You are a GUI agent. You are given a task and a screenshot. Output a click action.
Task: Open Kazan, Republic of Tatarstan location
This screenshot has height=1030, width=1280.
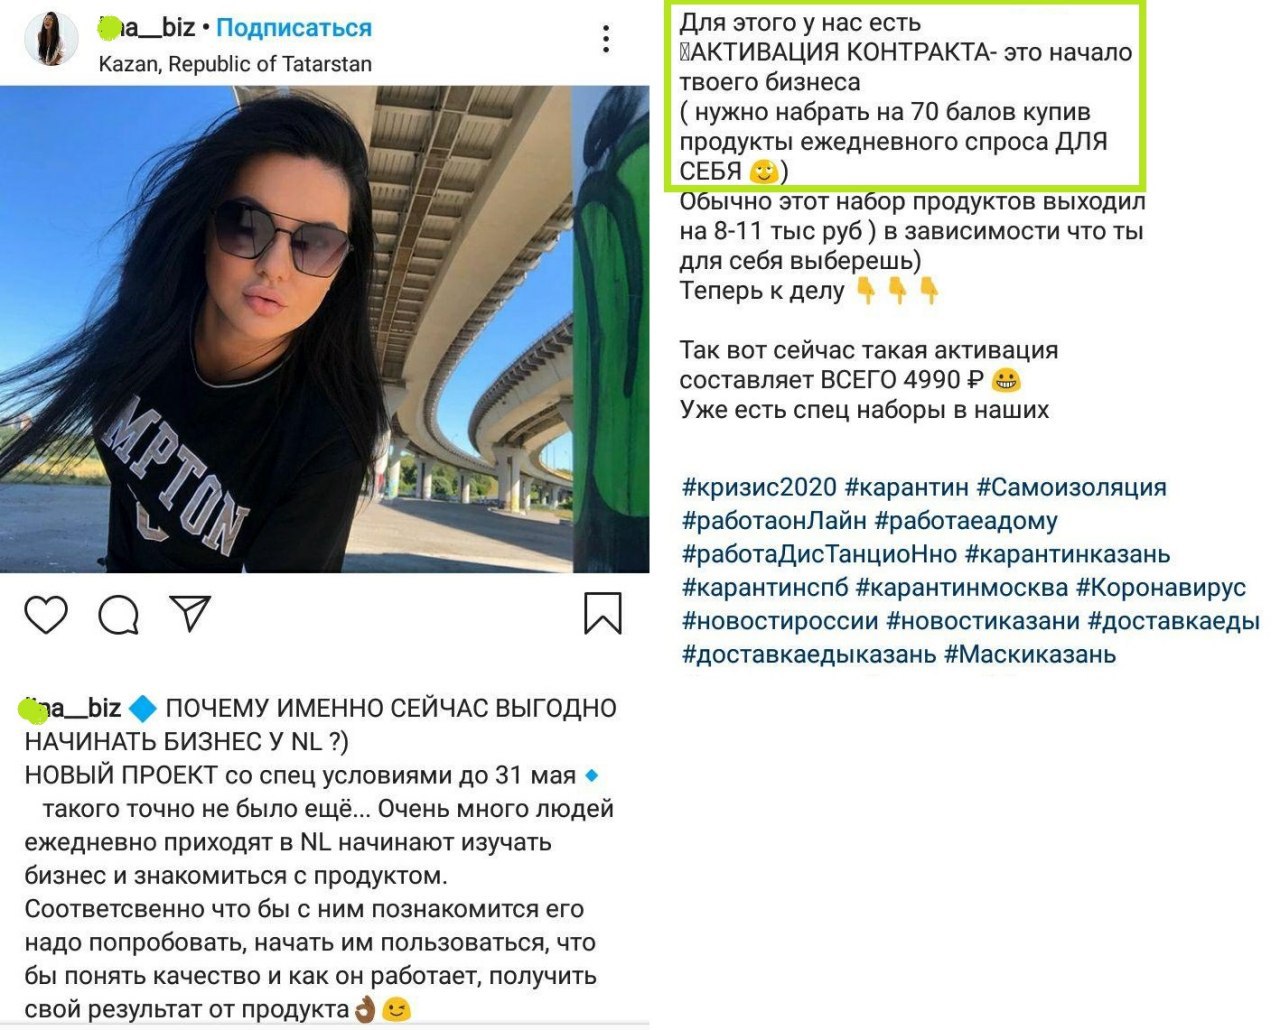pyautogui.click(x=235, y=64)
